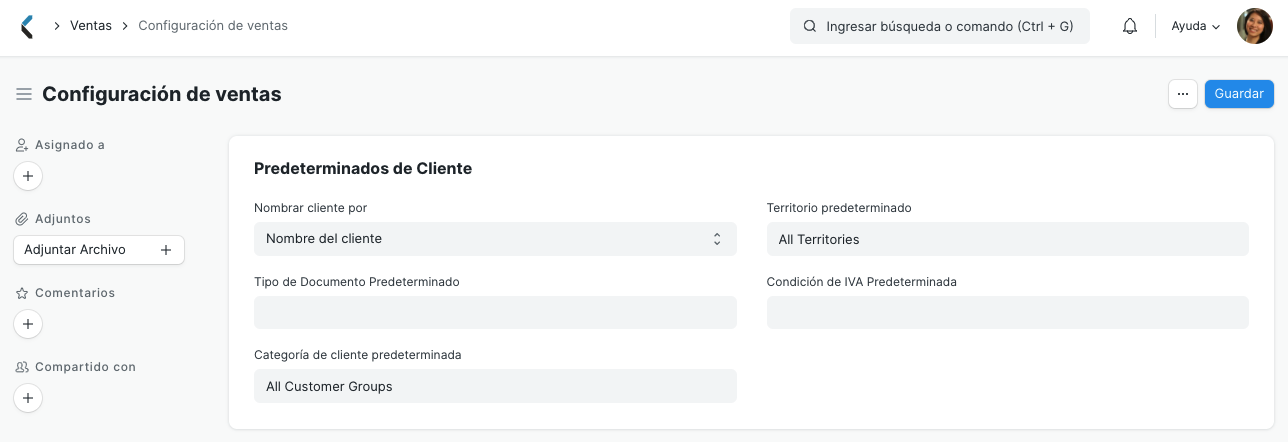
Task: Click the search magnifier icon
Action: click(x=810, y=27)
